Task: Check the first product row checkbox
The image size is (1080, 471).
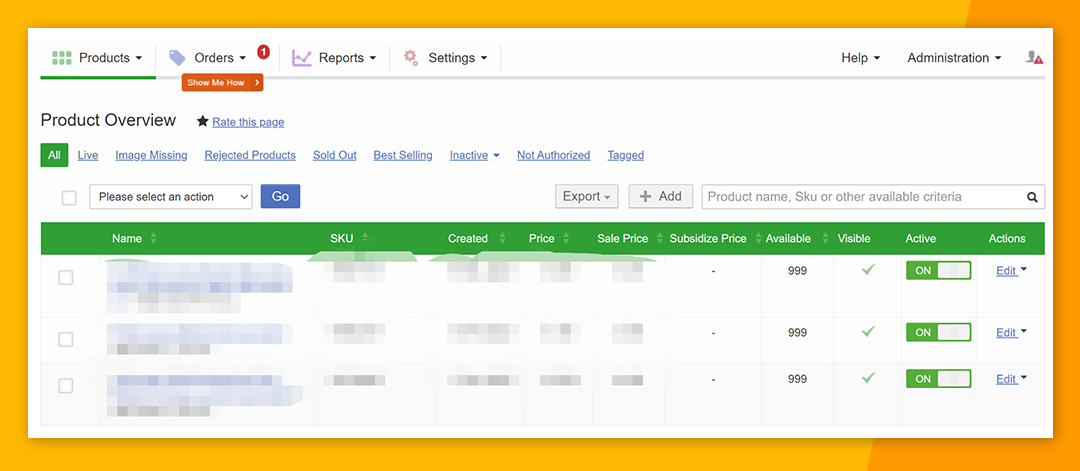Action: point(66,278)
